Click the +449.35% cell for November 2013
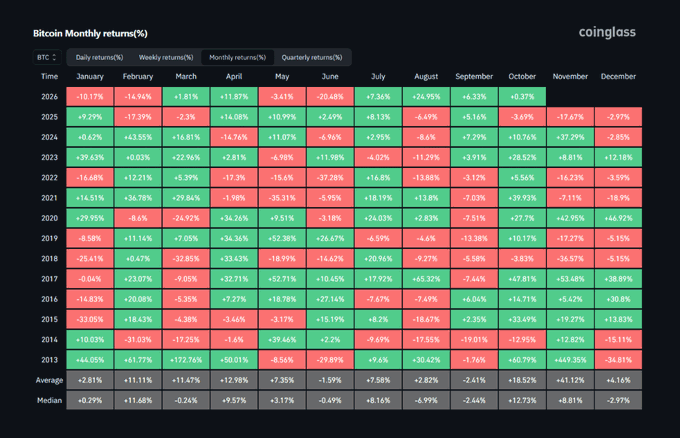The height and width of the screenshot is (438, 680). 570,360
